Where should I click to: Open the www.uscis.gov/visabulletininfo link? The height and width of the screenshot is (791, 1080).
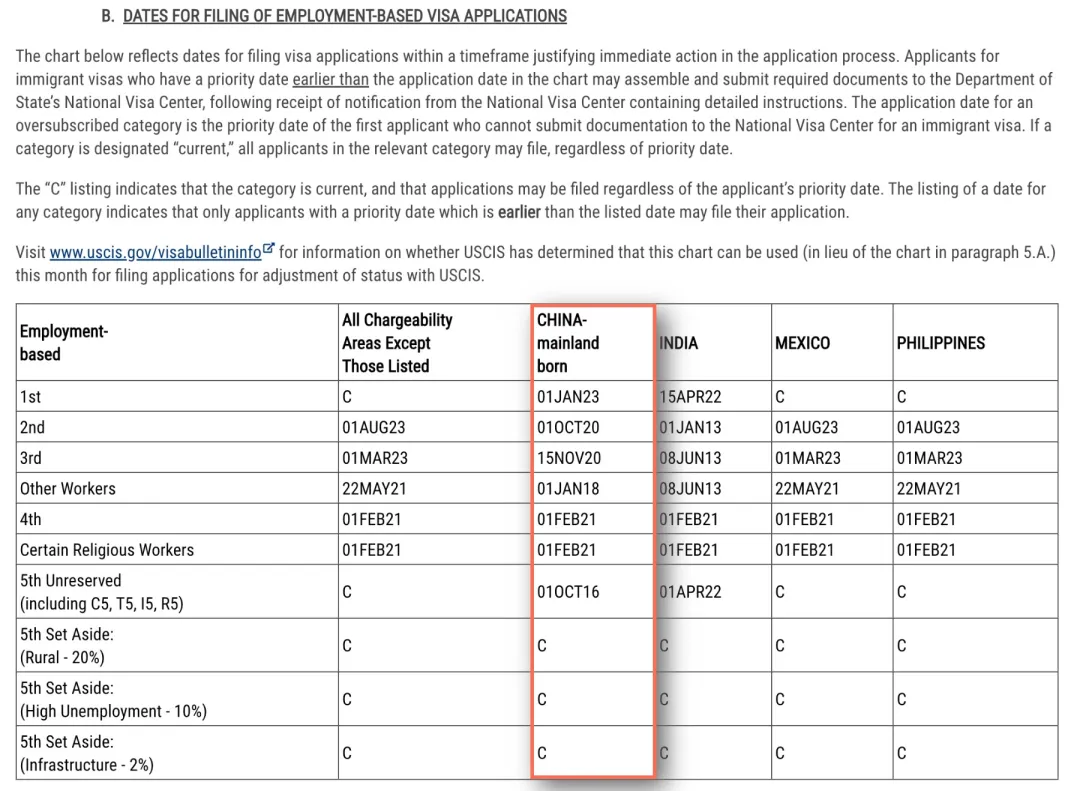[x=155, y=252]
